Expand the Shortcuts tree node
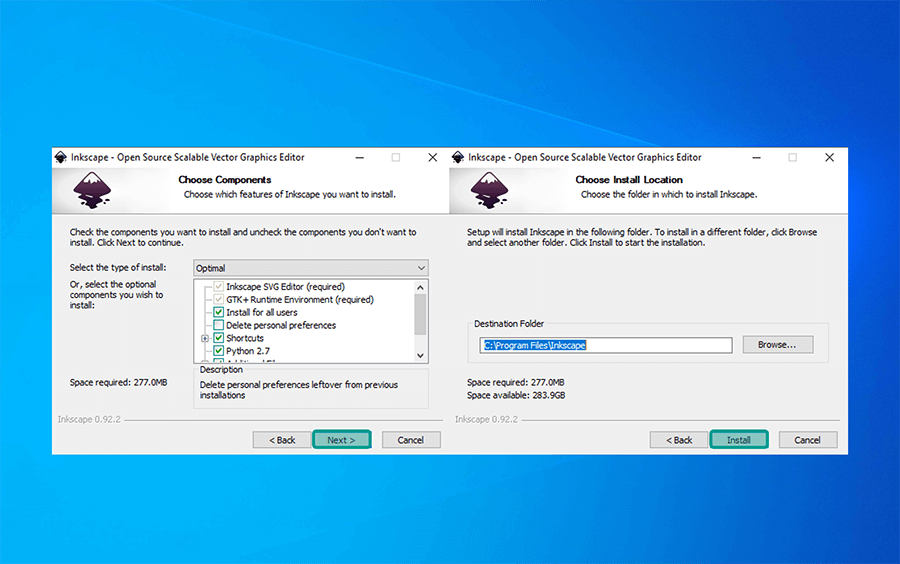This screenshot has width=900, height=564. [205, 339]
